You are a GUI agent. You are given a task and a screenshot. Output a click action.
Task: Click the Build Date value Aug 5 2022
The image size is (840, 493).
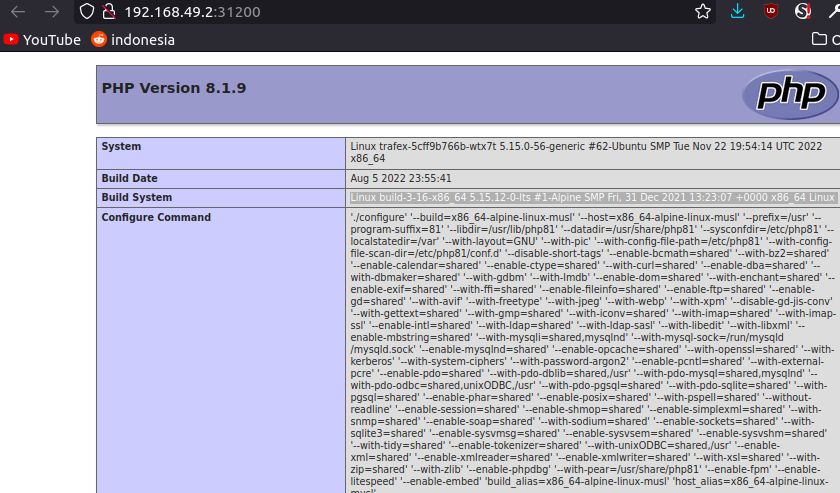[x=394, y=178]
